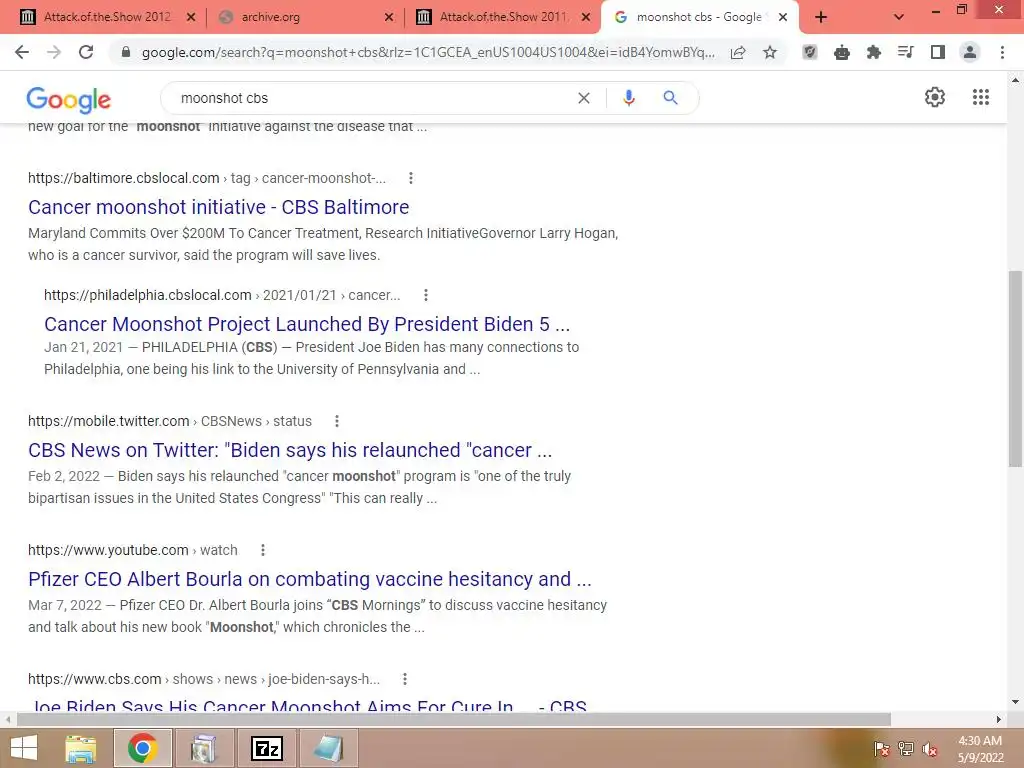Open the Chrome profile avatar
Screen dimensions: 1024x768
click(970, 52)
